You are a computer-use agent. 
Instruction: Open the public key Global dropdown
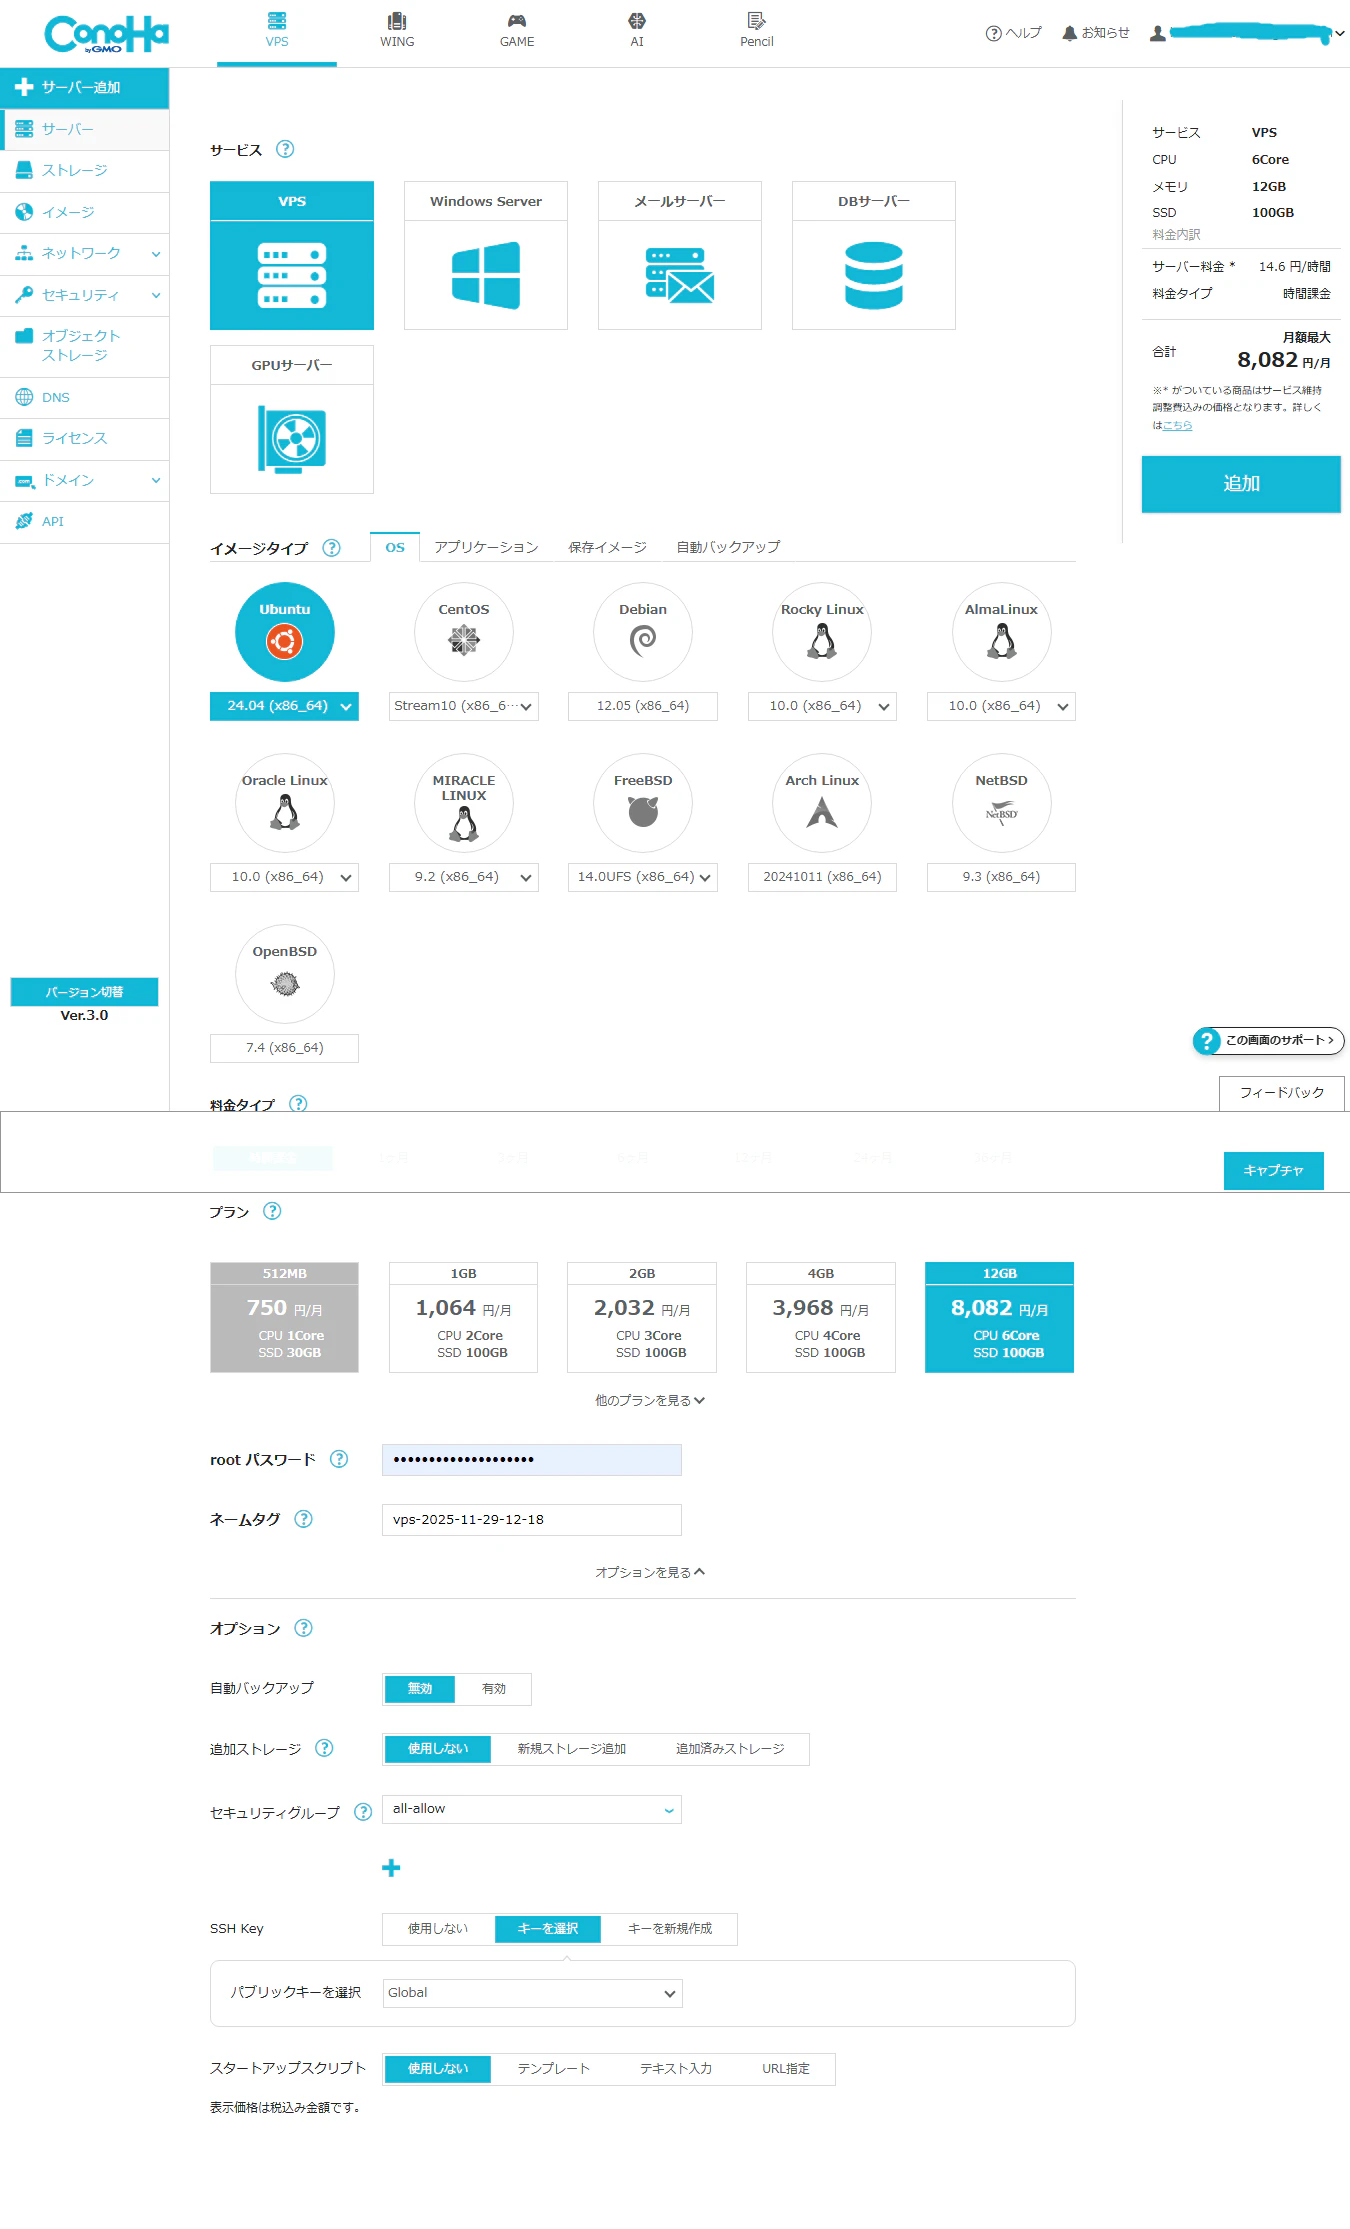tap(532, 1993)
